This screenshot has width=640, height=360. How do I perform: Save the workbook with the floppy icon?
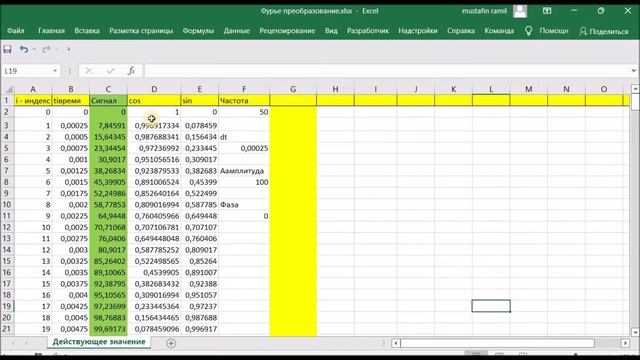click(x=7, y=49)
